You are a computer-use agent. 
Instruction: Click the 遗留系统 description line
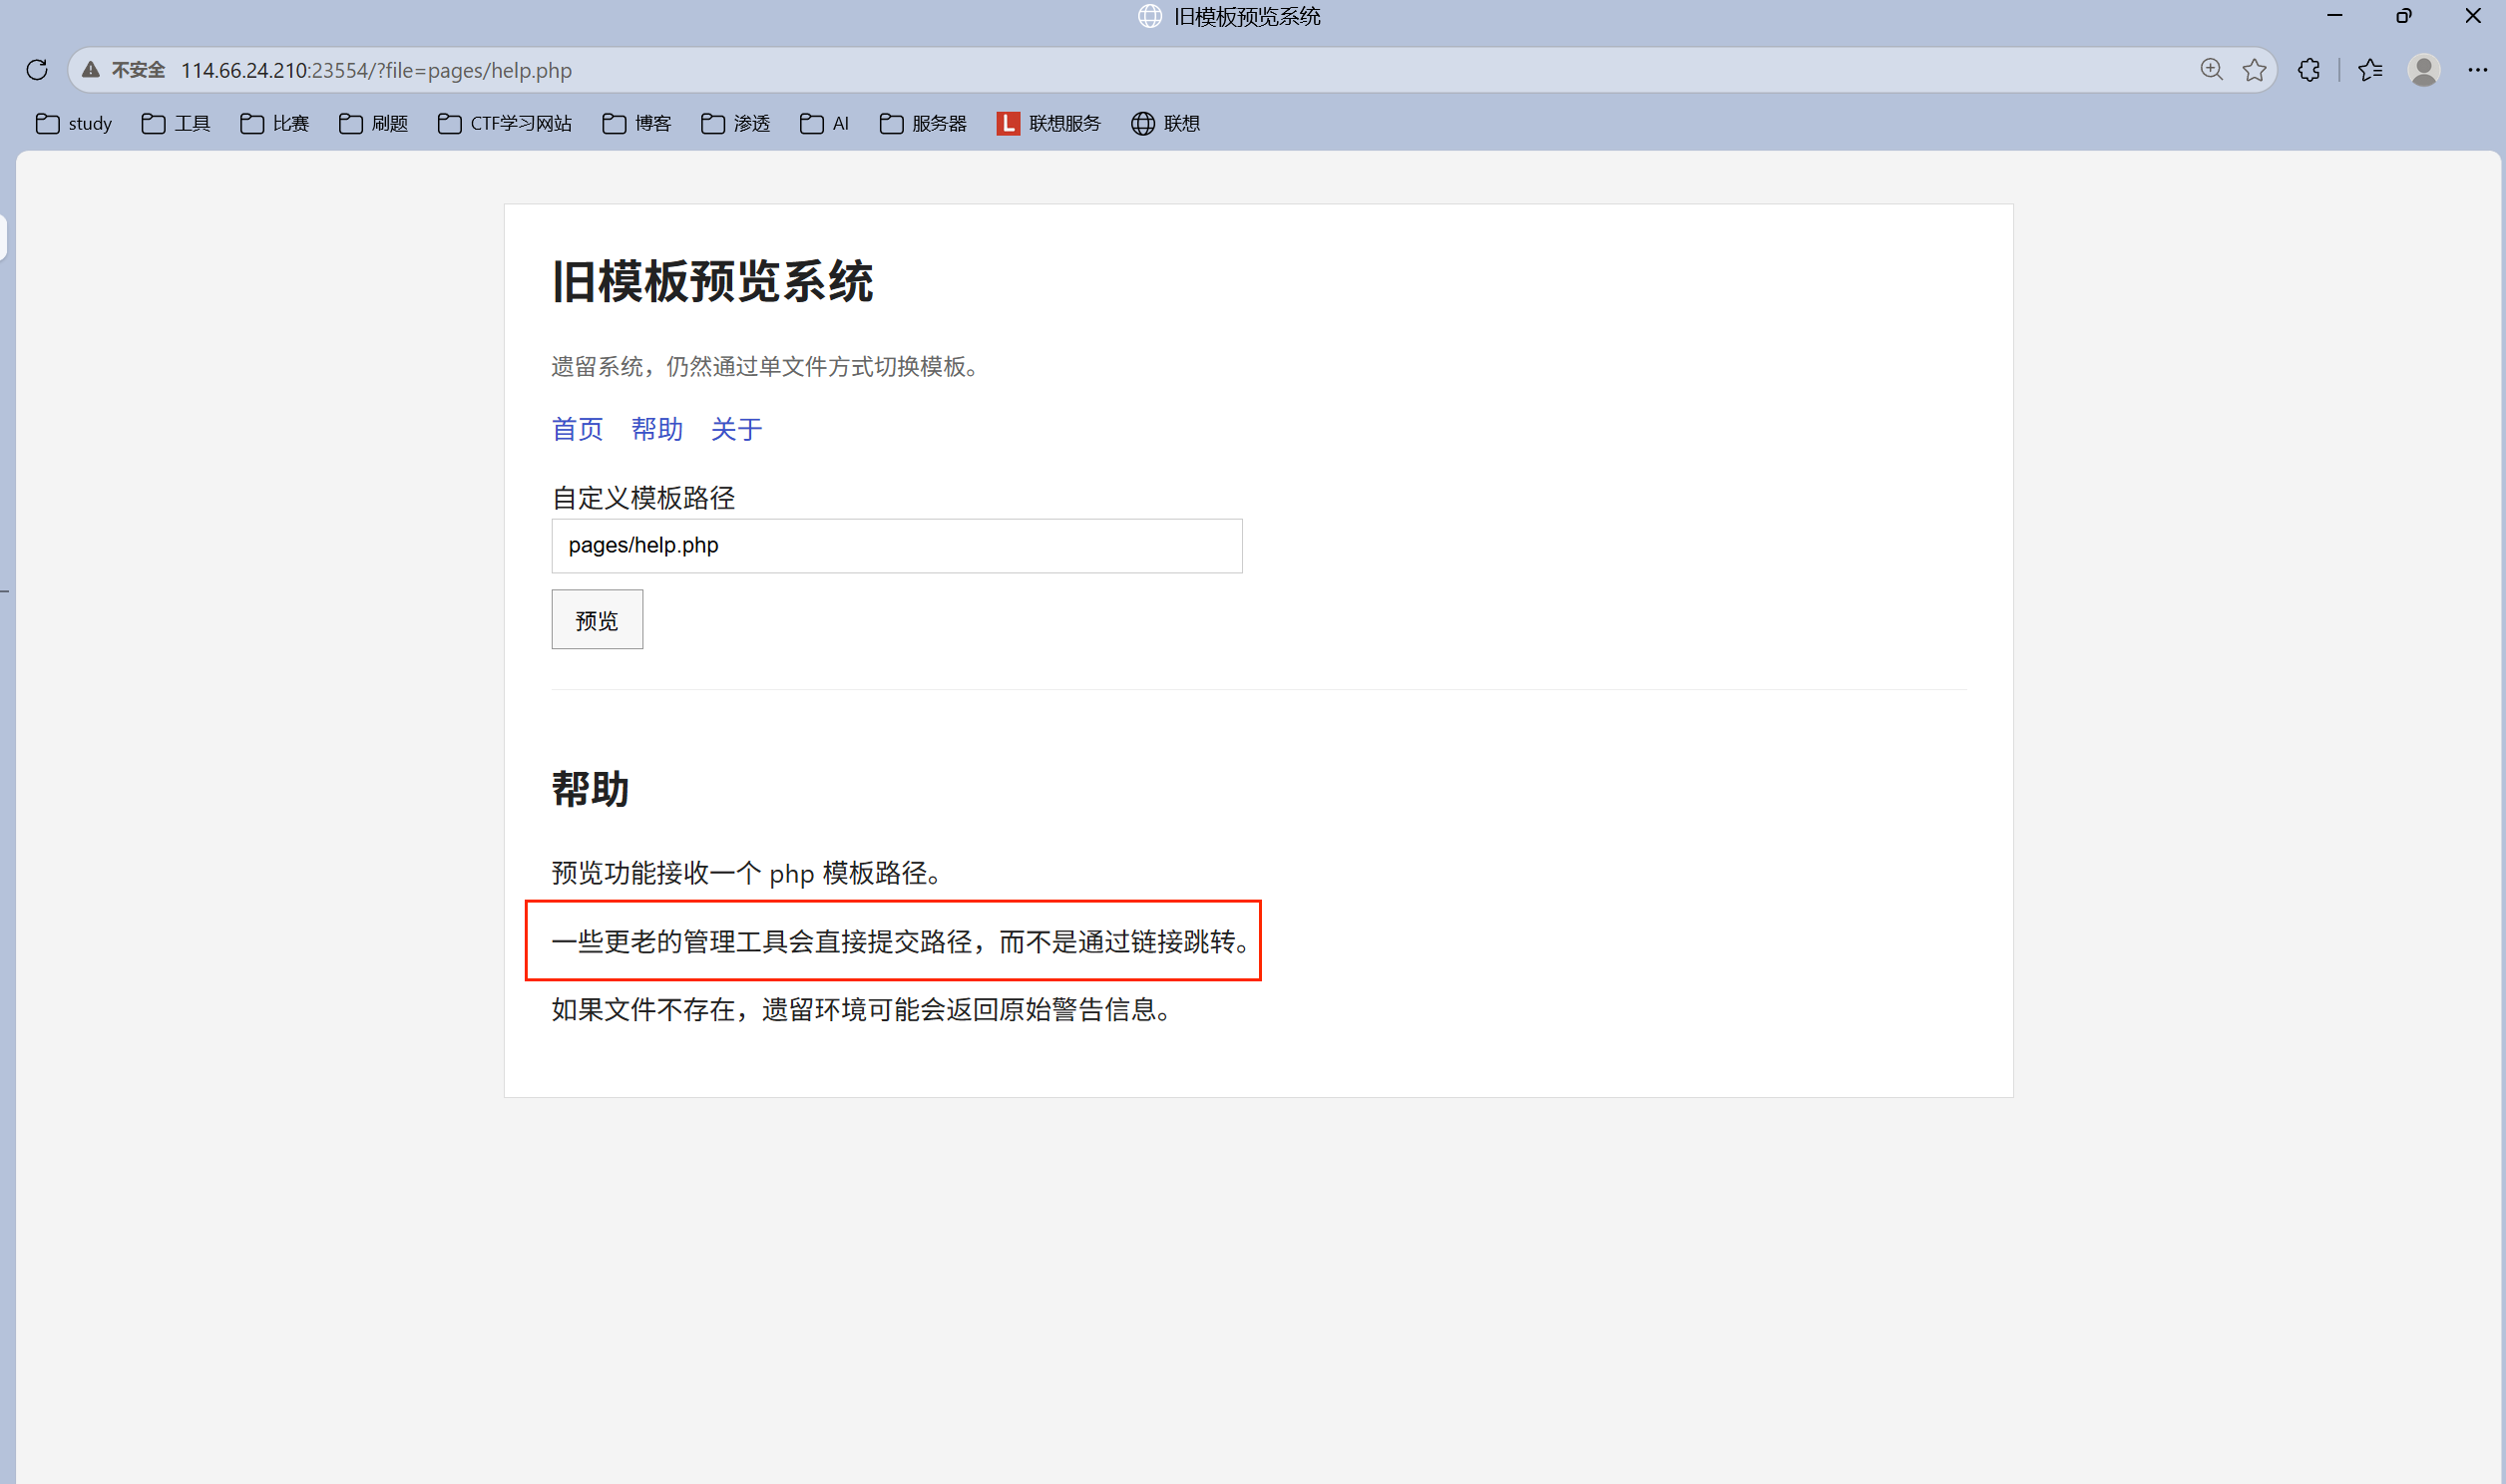coord(766,366)
